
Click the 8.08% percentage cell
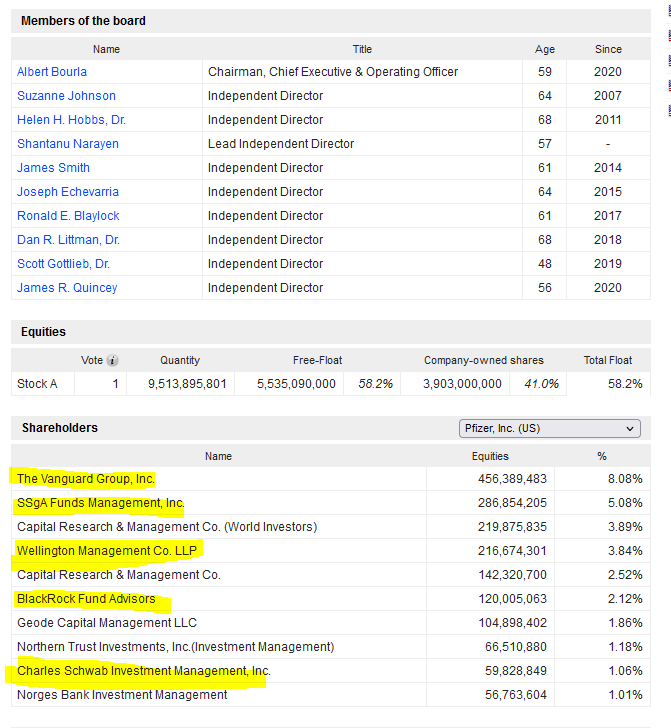(x=625, y=479)
